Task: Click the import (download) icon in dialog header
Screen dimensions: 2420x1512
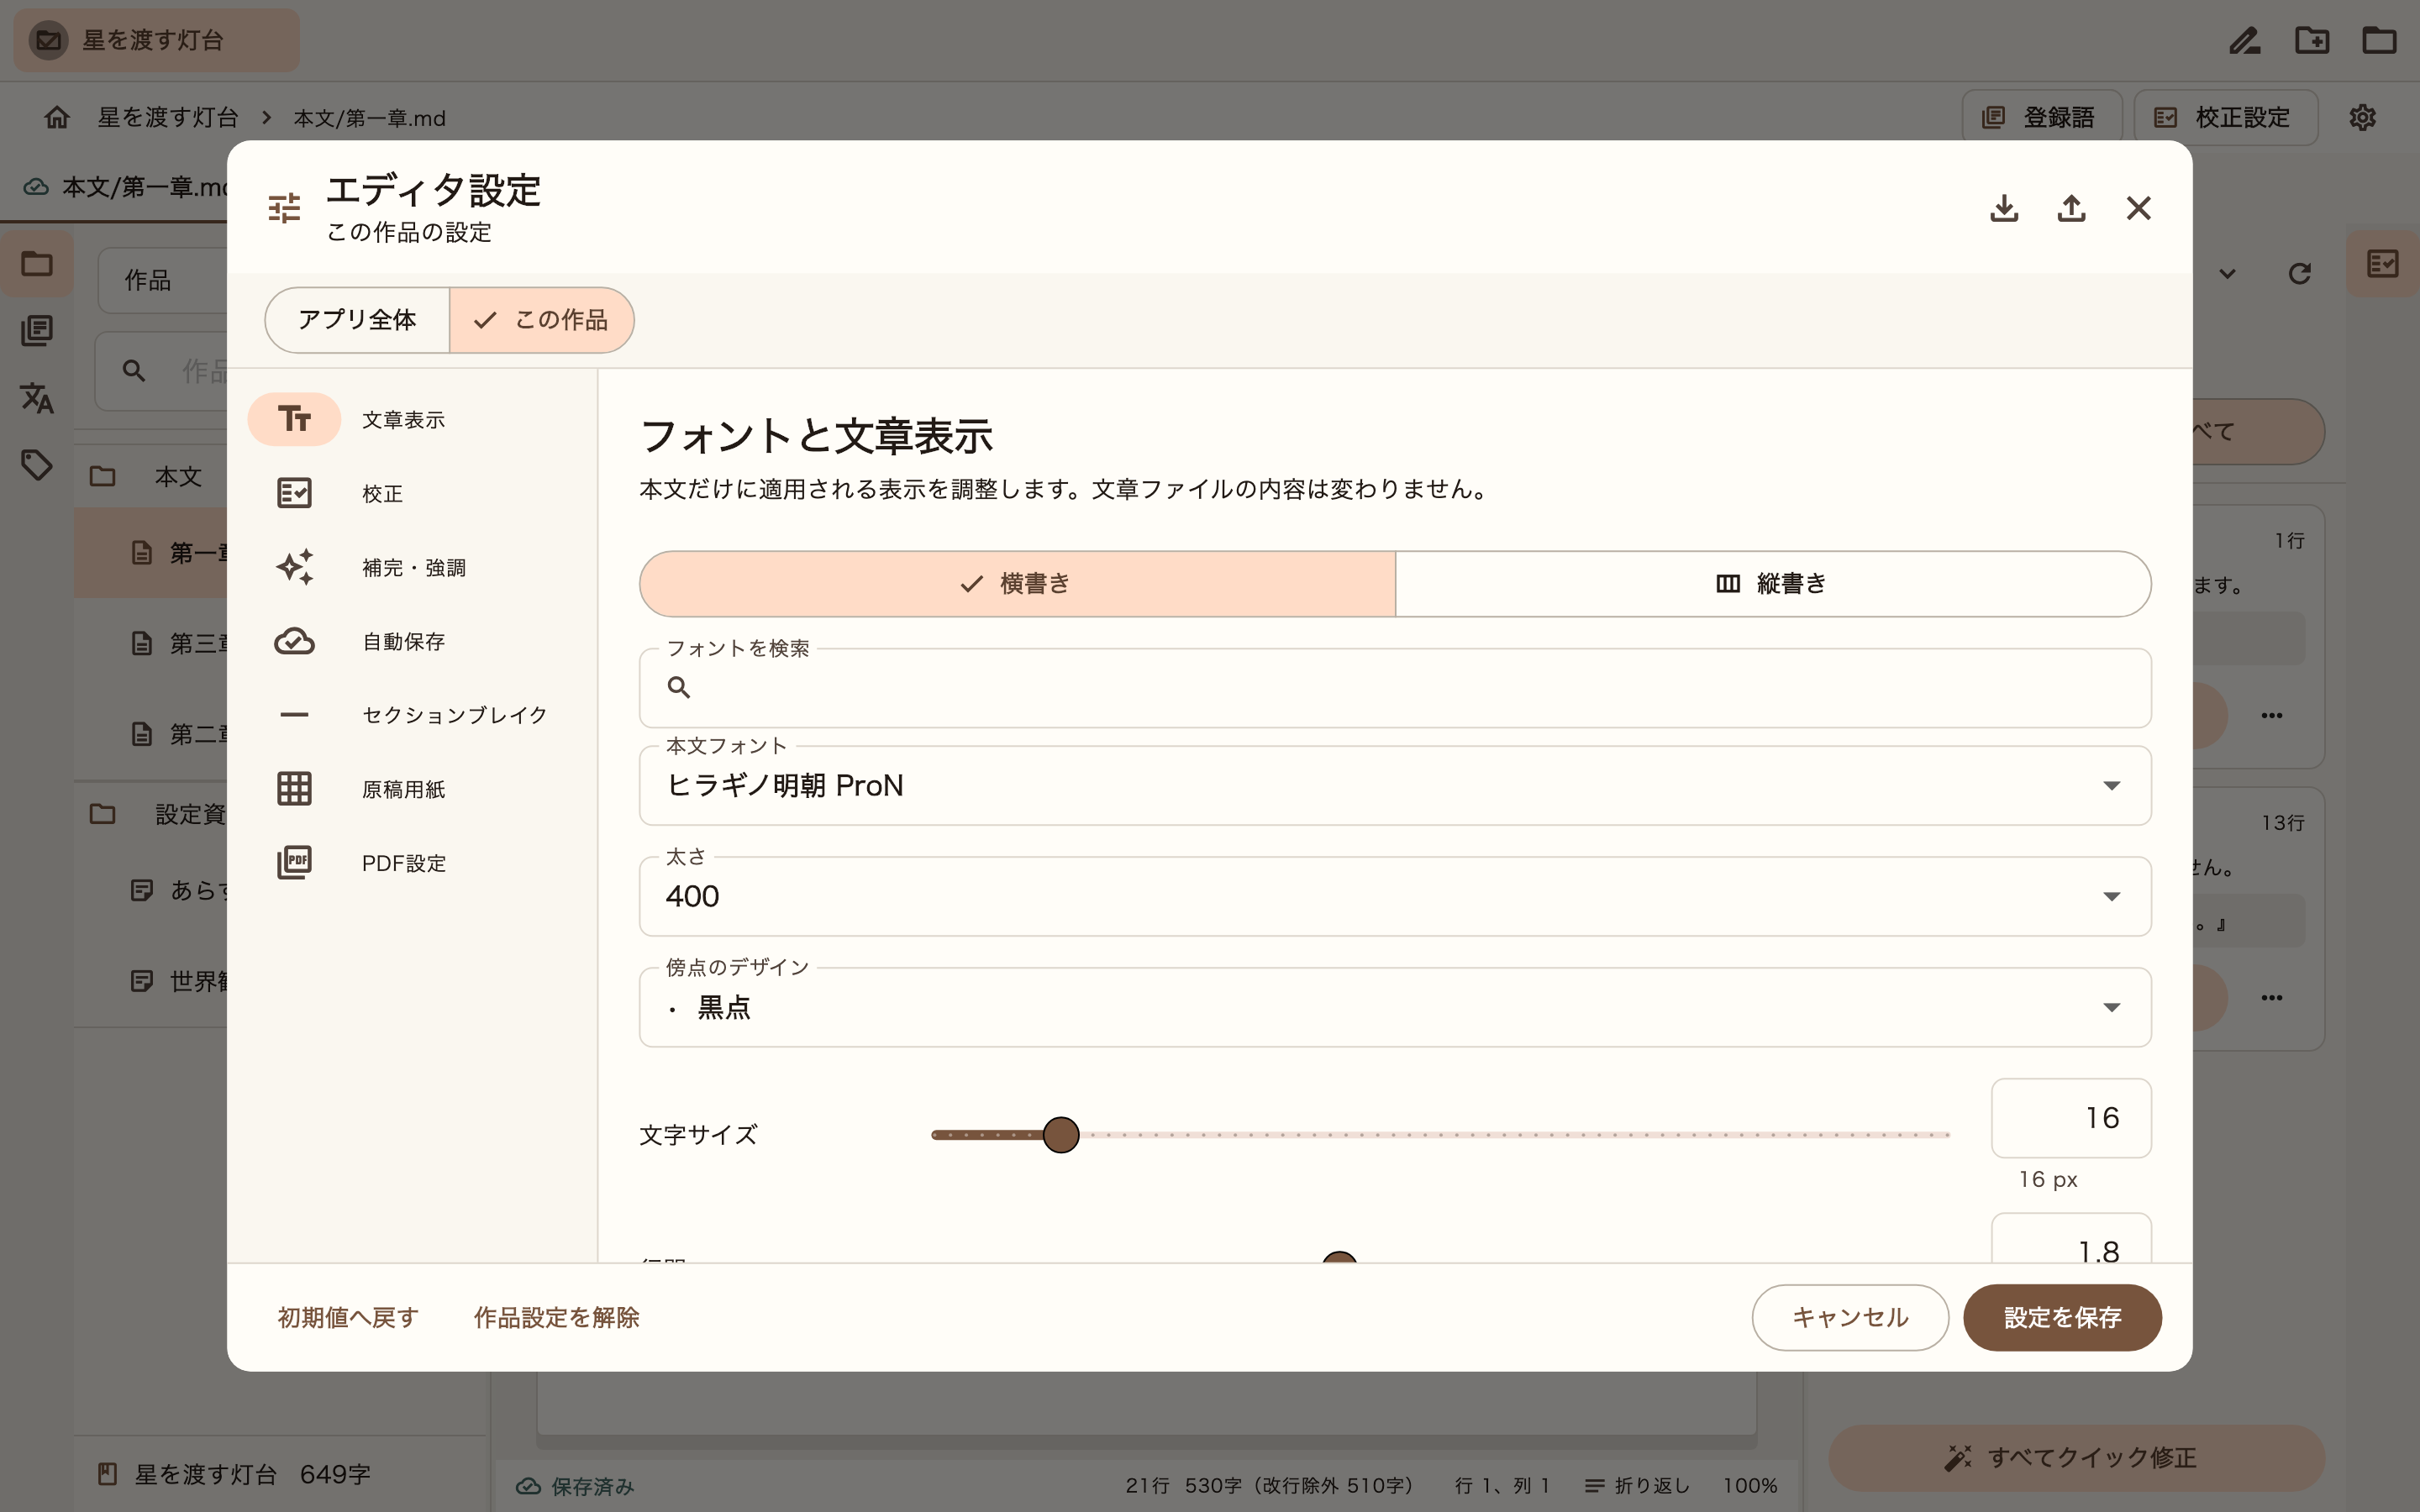Action: 2004,208
